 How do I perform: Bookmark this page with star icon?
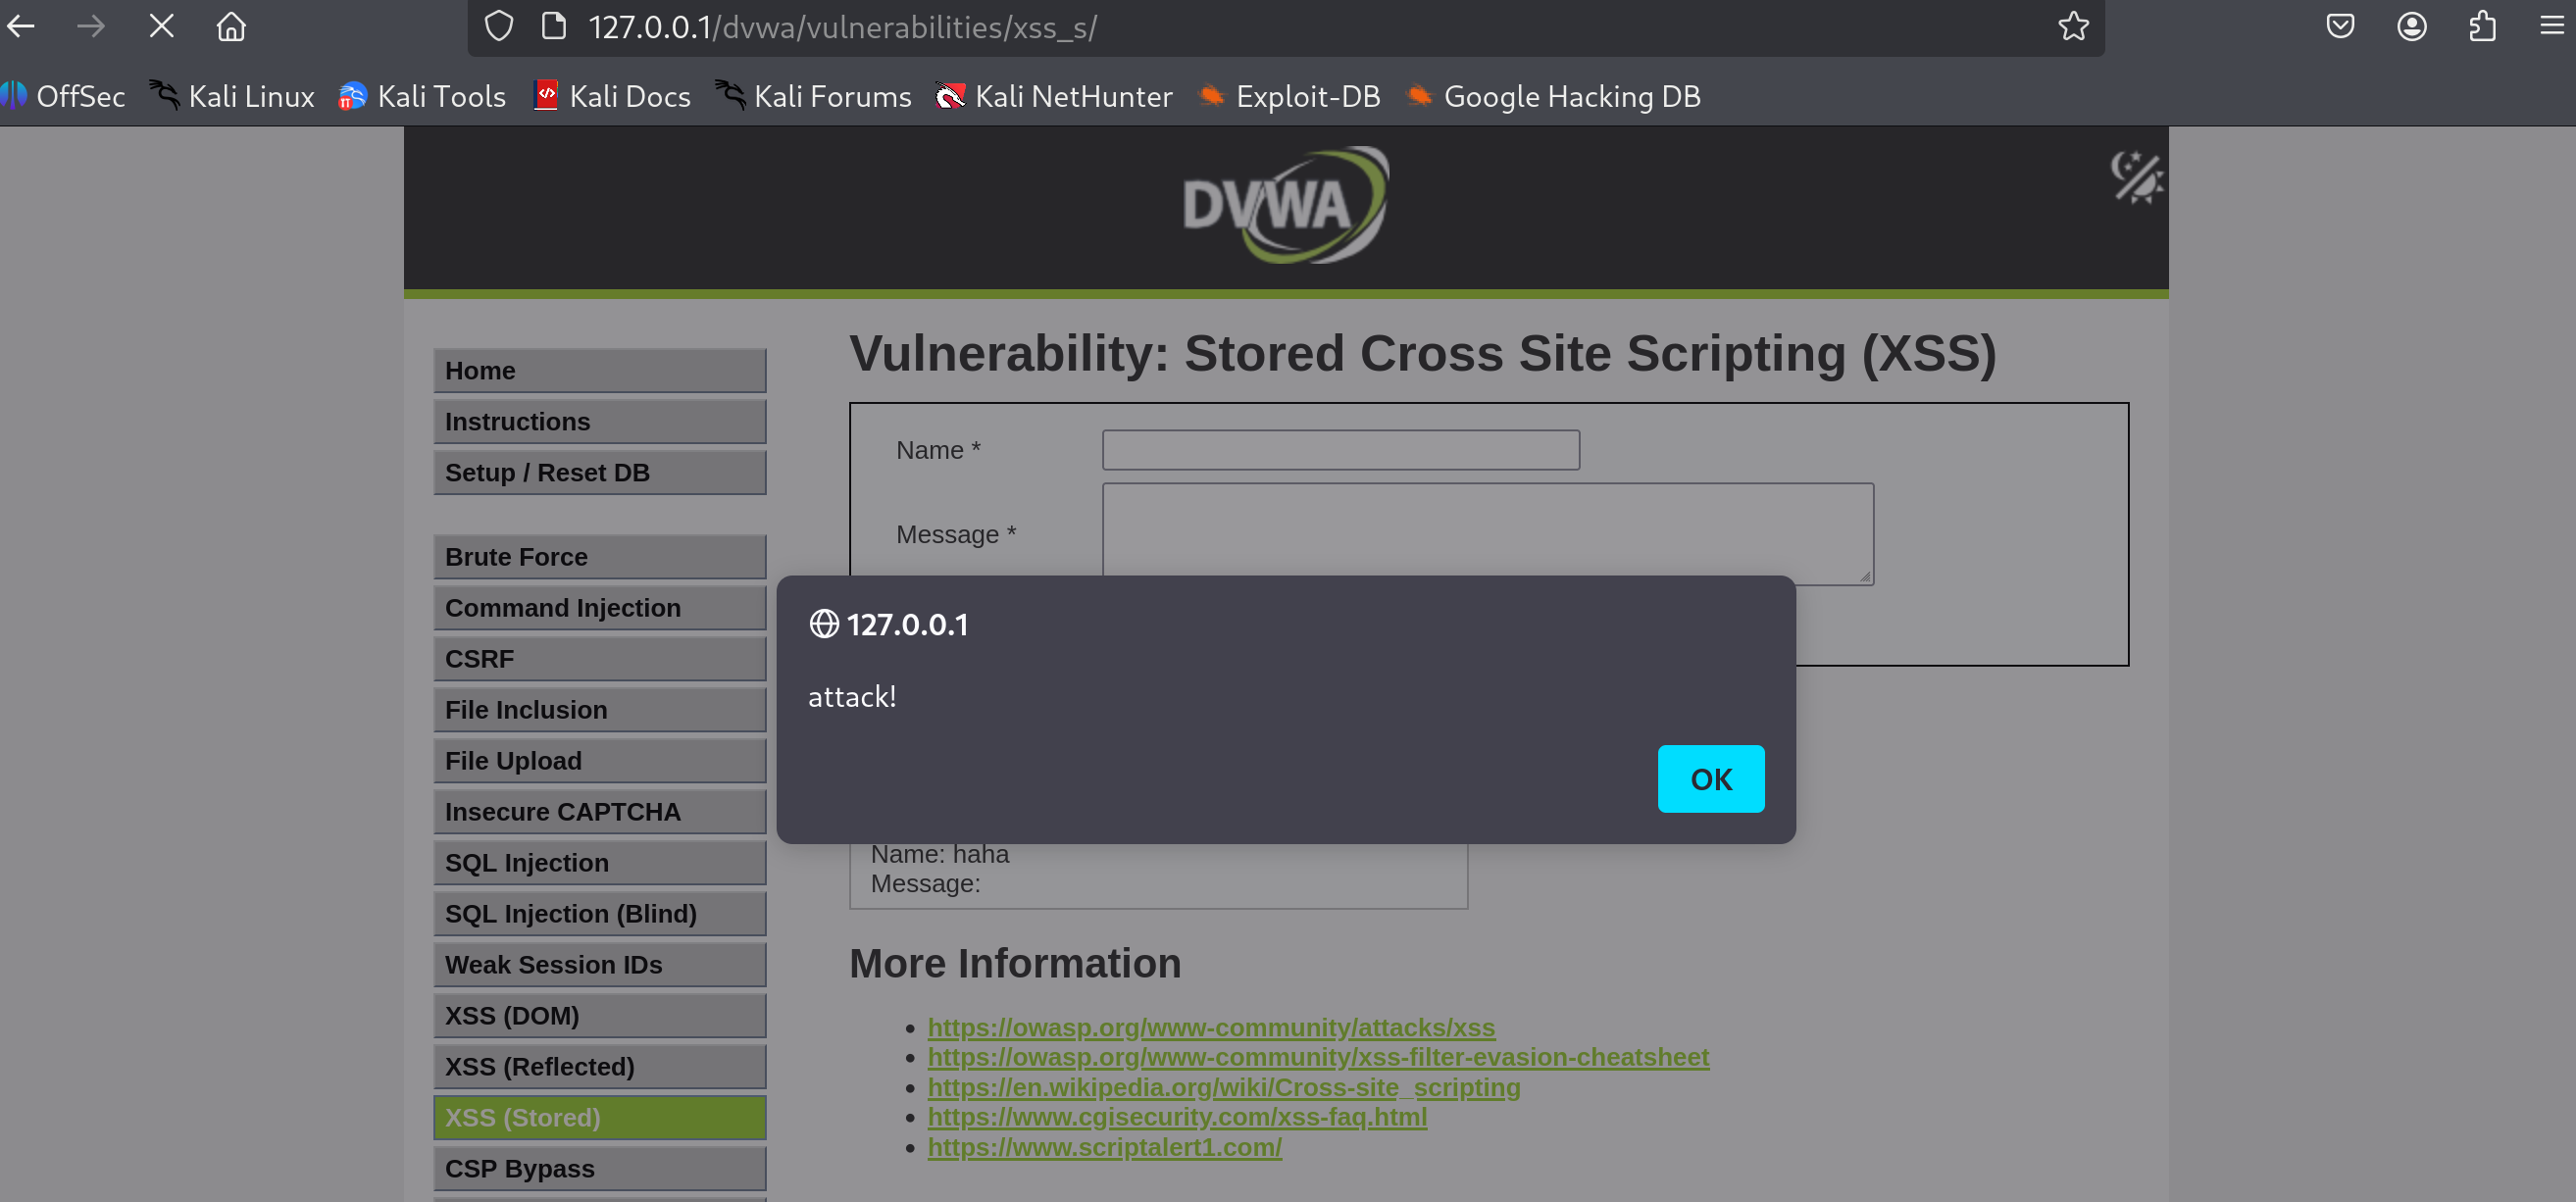[2073, 26]
